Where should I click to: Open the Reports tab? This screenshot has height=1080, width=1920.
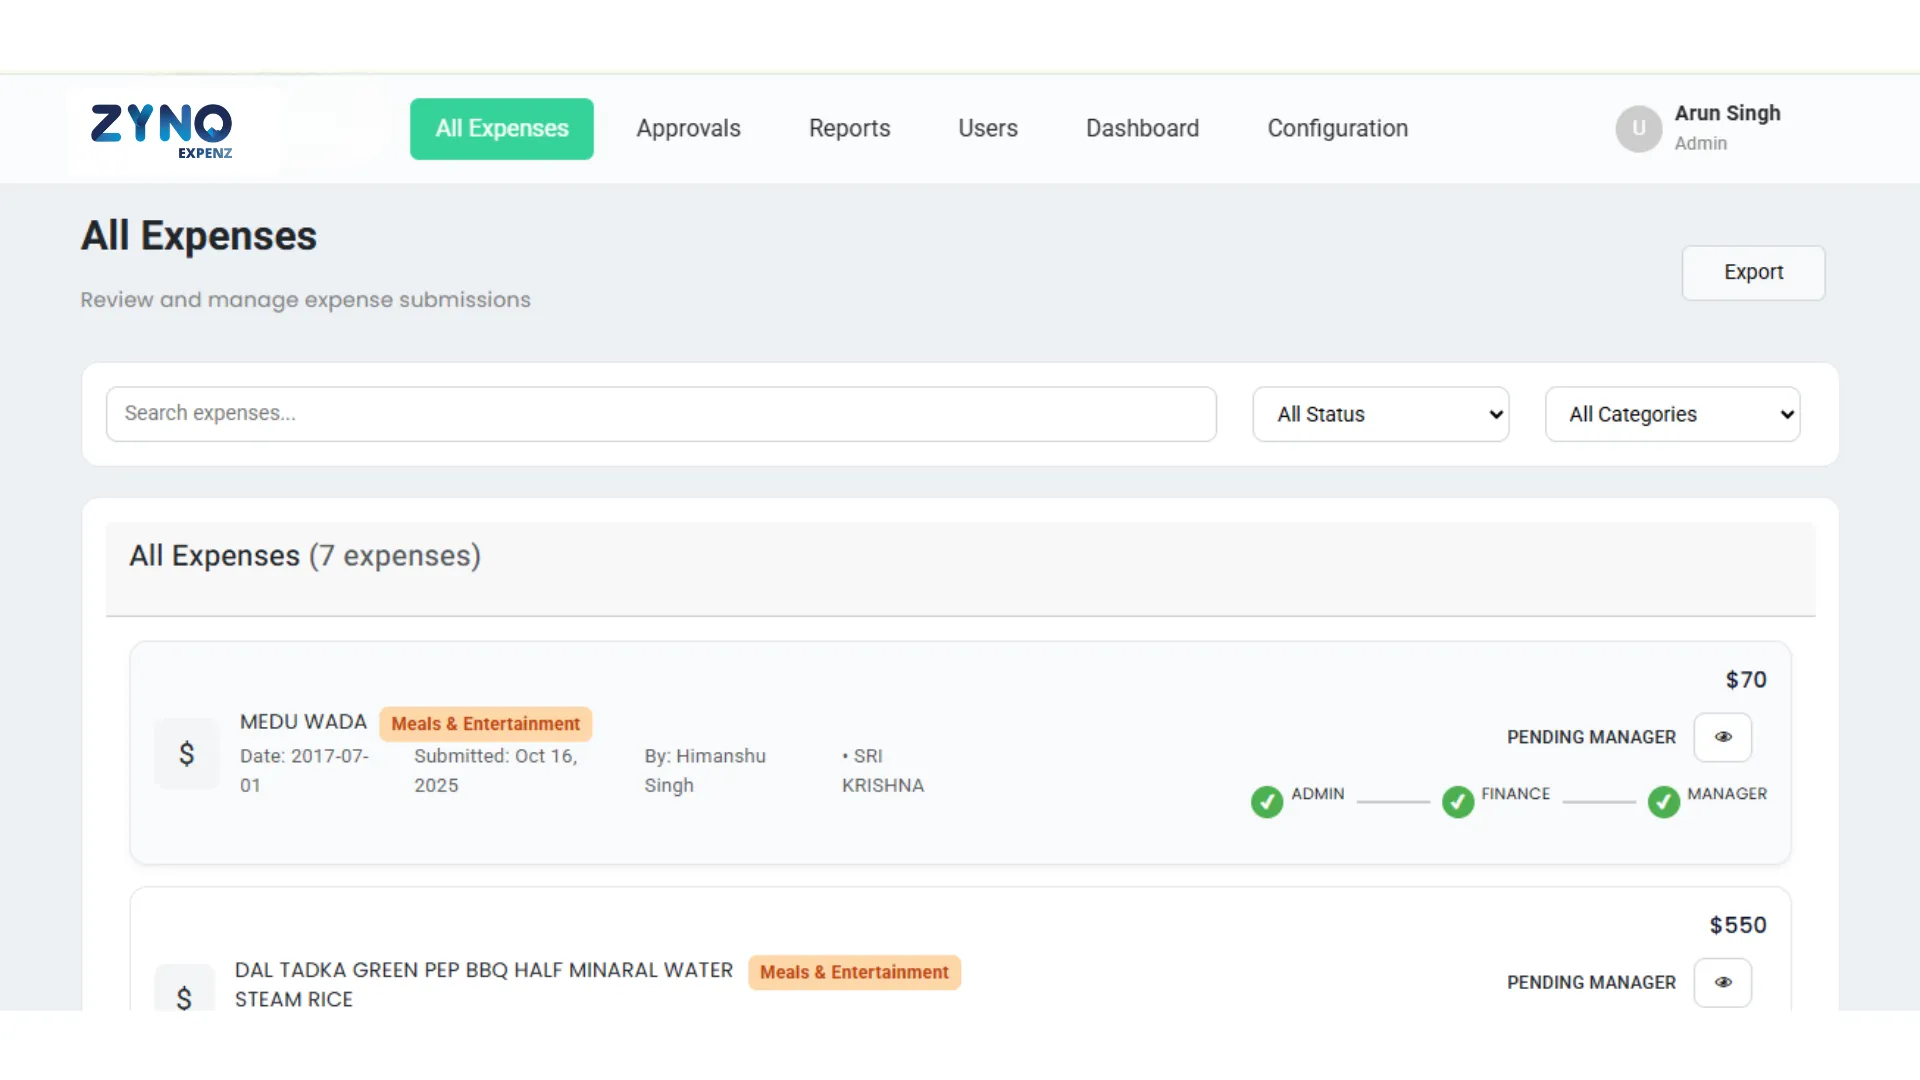(849, 129)
